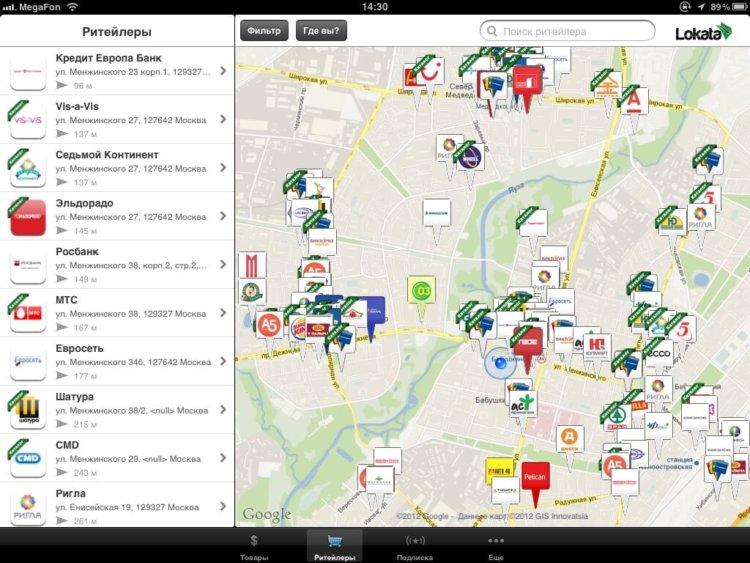
Task: Select the ECCO map pin
Action: pyautogui.click(x=659, y=353)
